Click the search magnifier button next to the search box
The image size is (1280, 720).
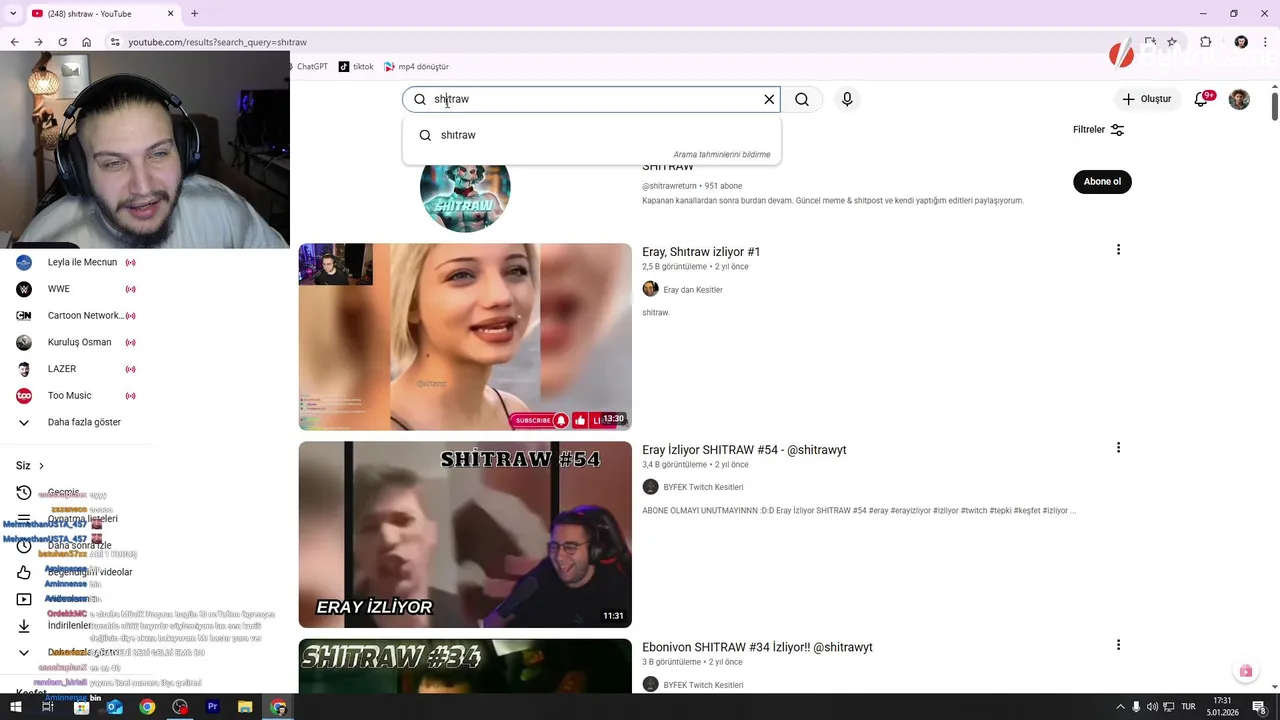802,99
